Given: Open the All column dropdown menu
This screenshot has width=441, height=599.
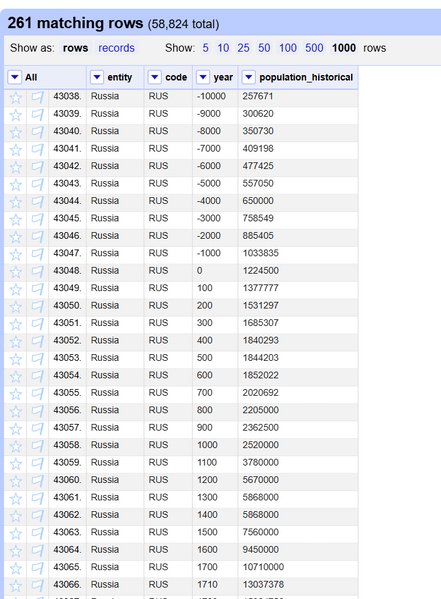Looking at the screenshot, I should [15, 77].
